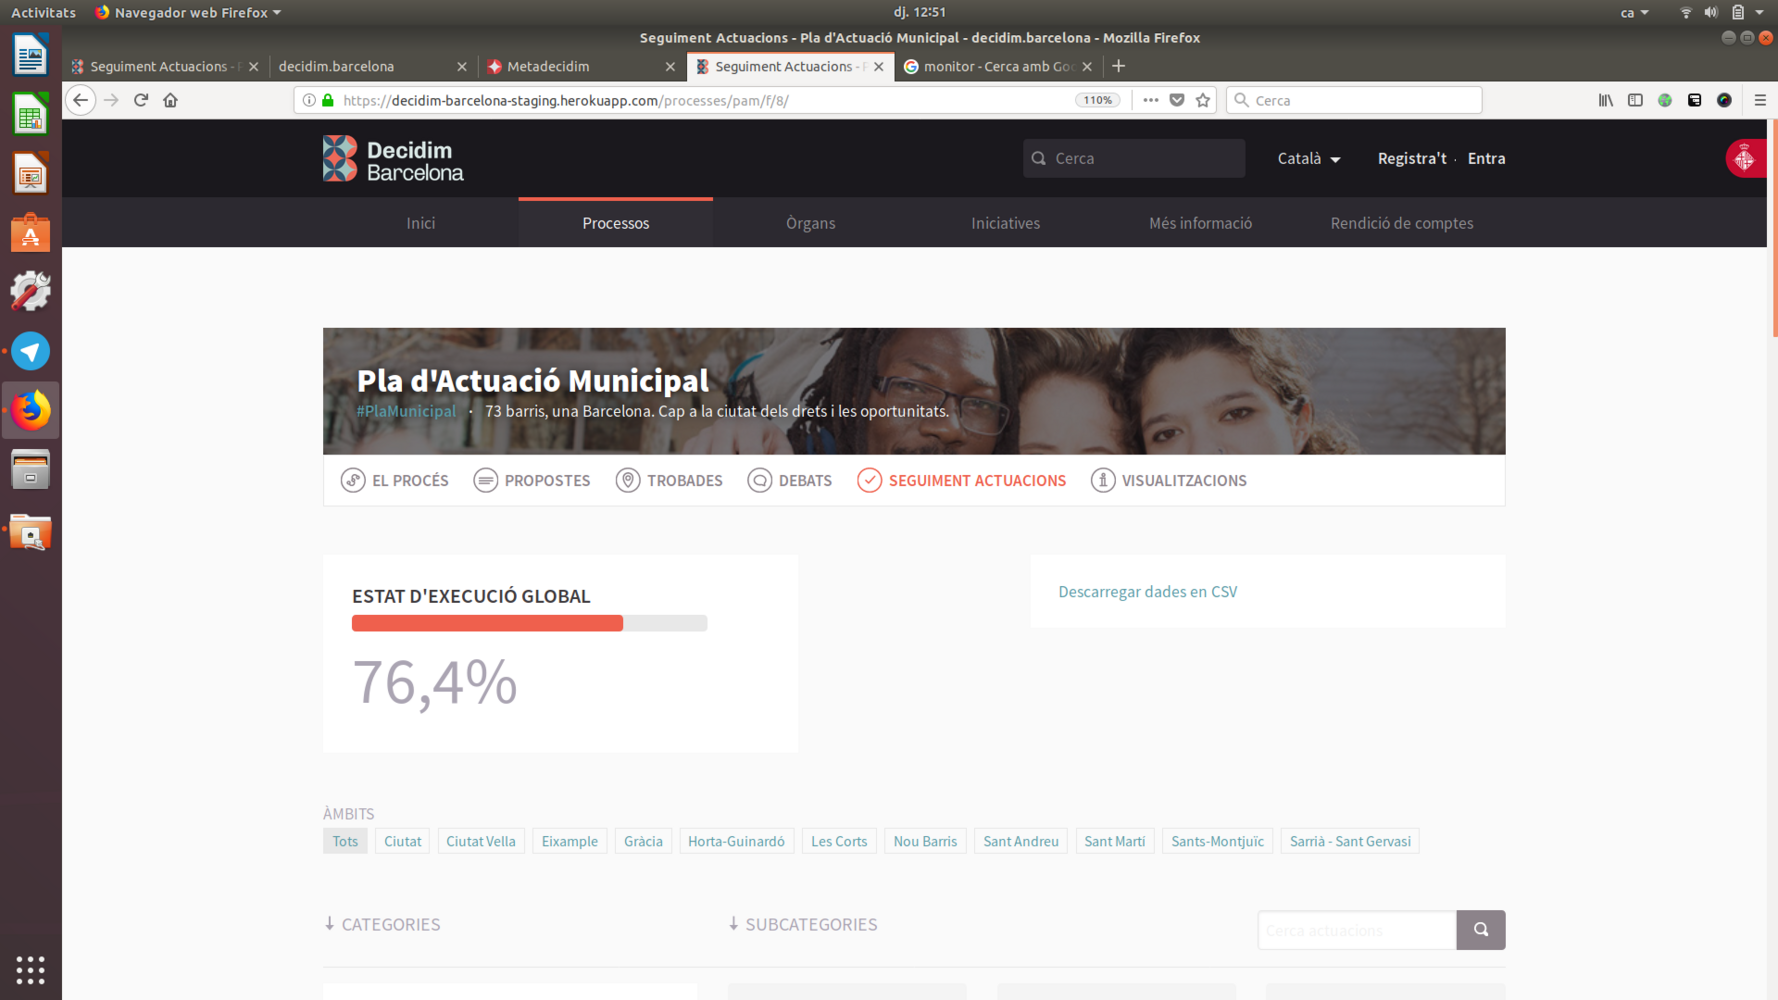Expand the CATEGORIES sorter
1778x1000 pixels.
point(382,924)
